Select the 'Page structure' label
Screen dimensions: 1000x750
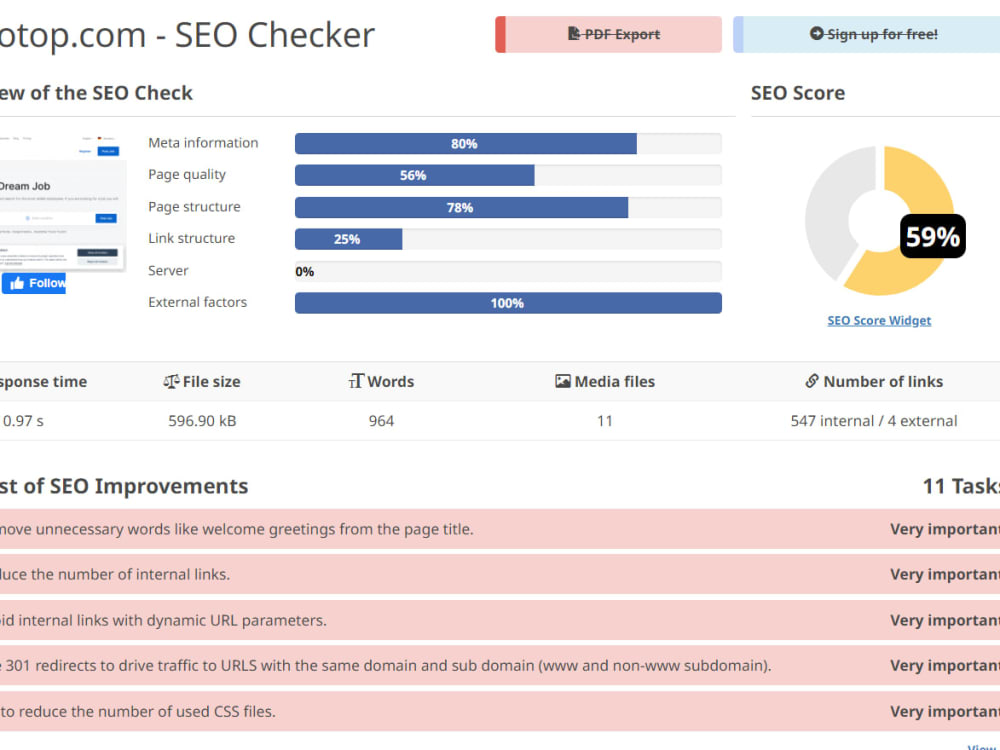(x=194, y=207)
